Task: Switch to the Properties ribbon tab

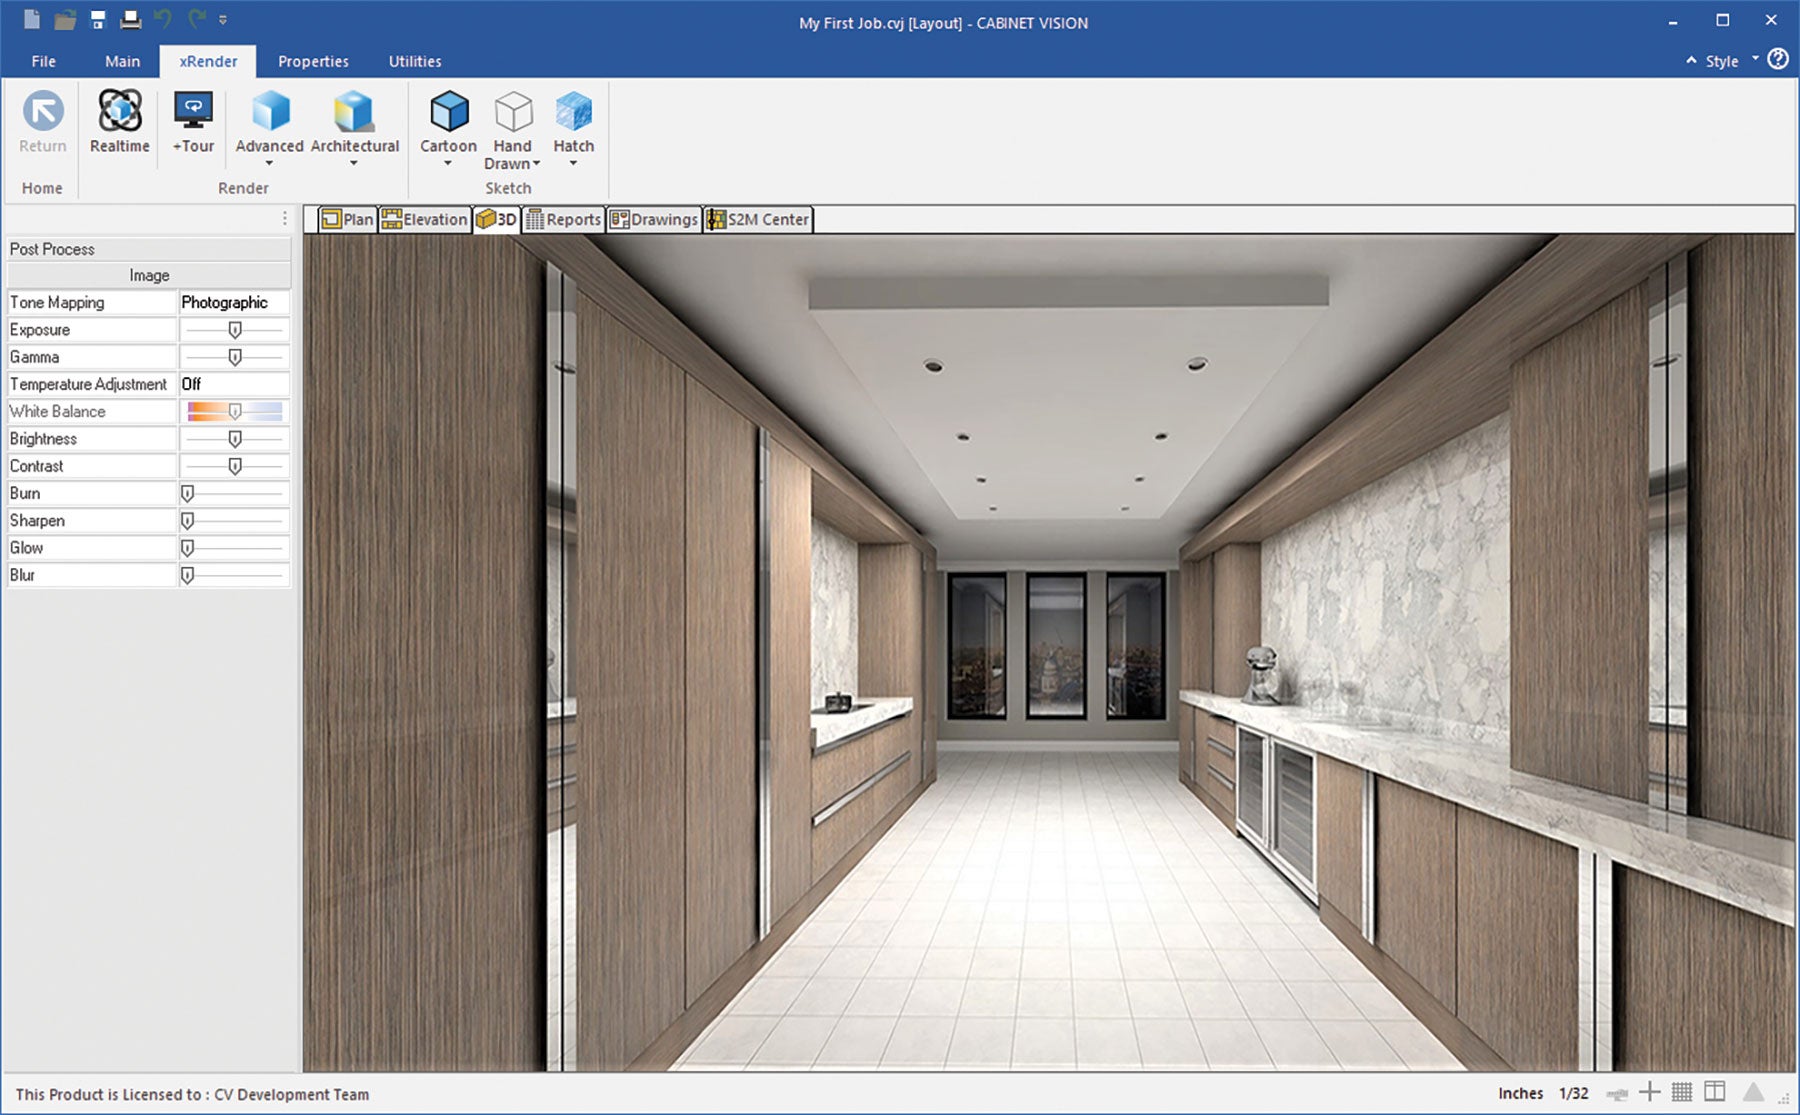Action: (313, 61)
